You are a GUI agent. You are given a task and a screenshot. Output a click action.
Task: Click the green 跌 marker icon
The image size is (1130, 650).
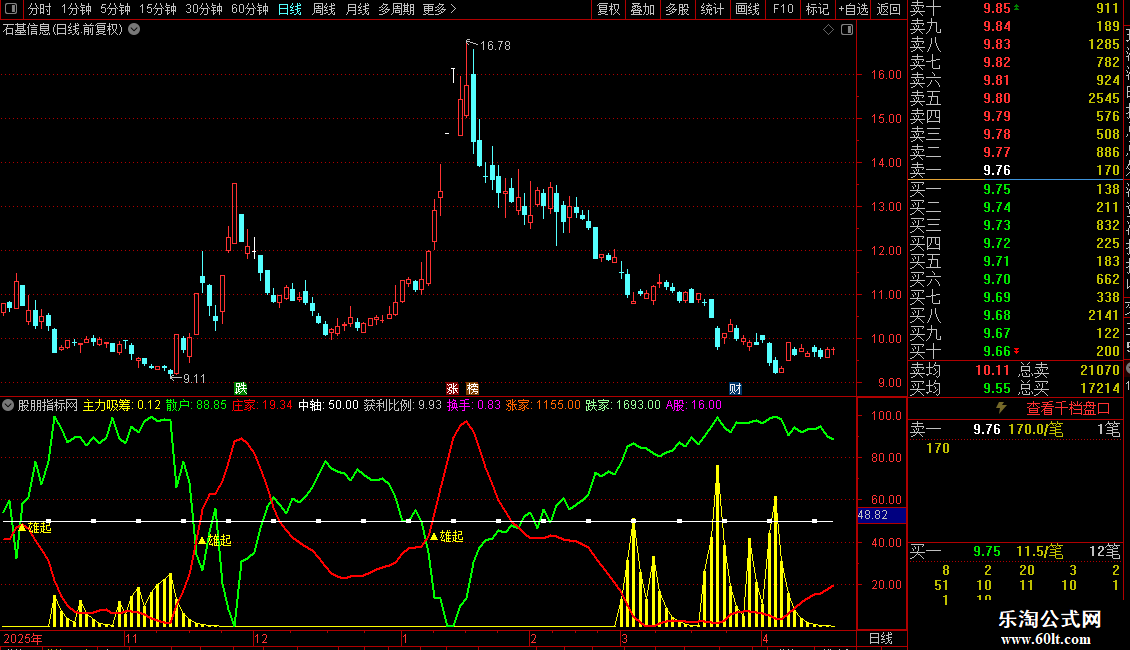tap(240, 388)
